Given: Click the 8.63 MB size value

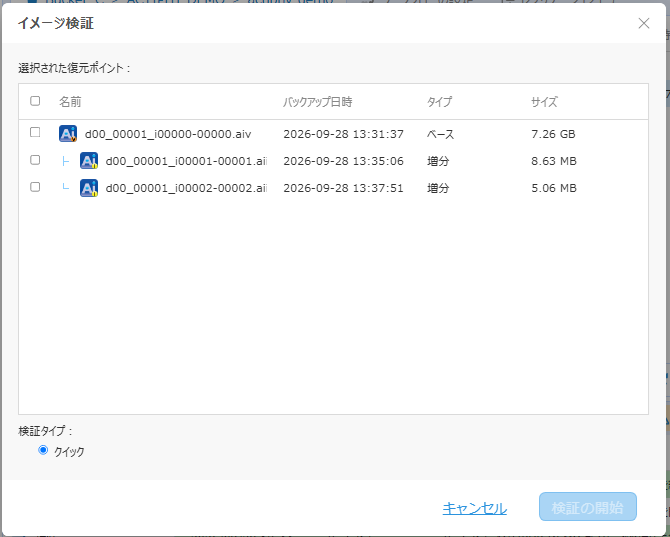Looking at the screenshot, I should (x=554, y=161).
